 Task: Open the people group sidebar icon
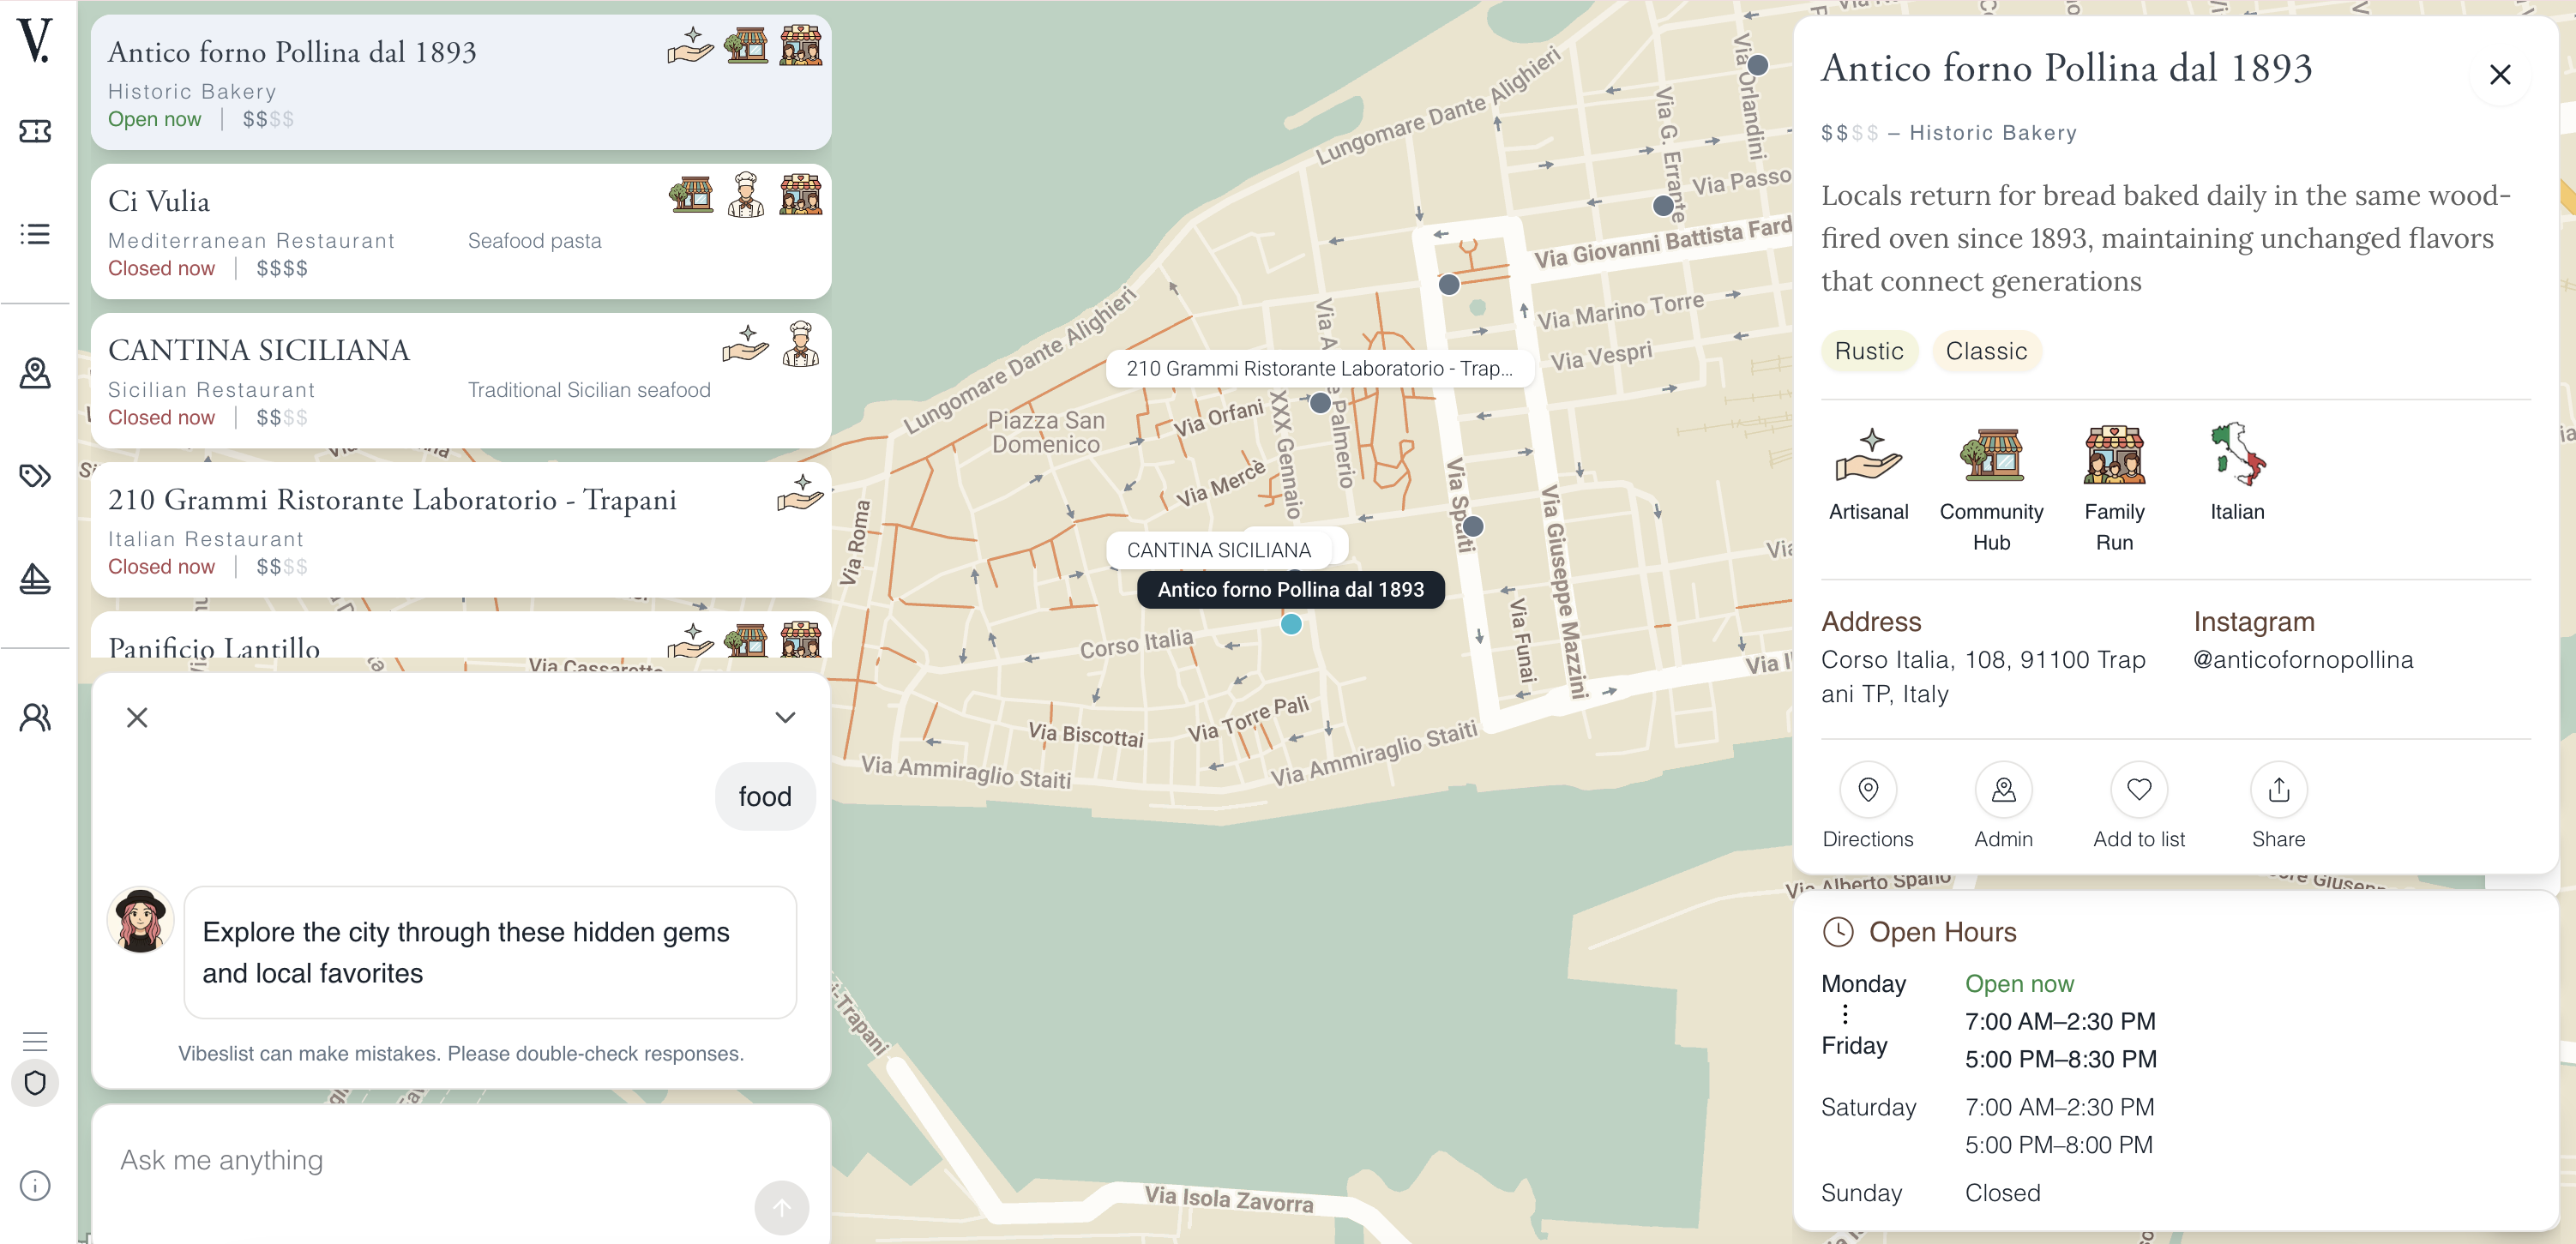pos(35,717)
